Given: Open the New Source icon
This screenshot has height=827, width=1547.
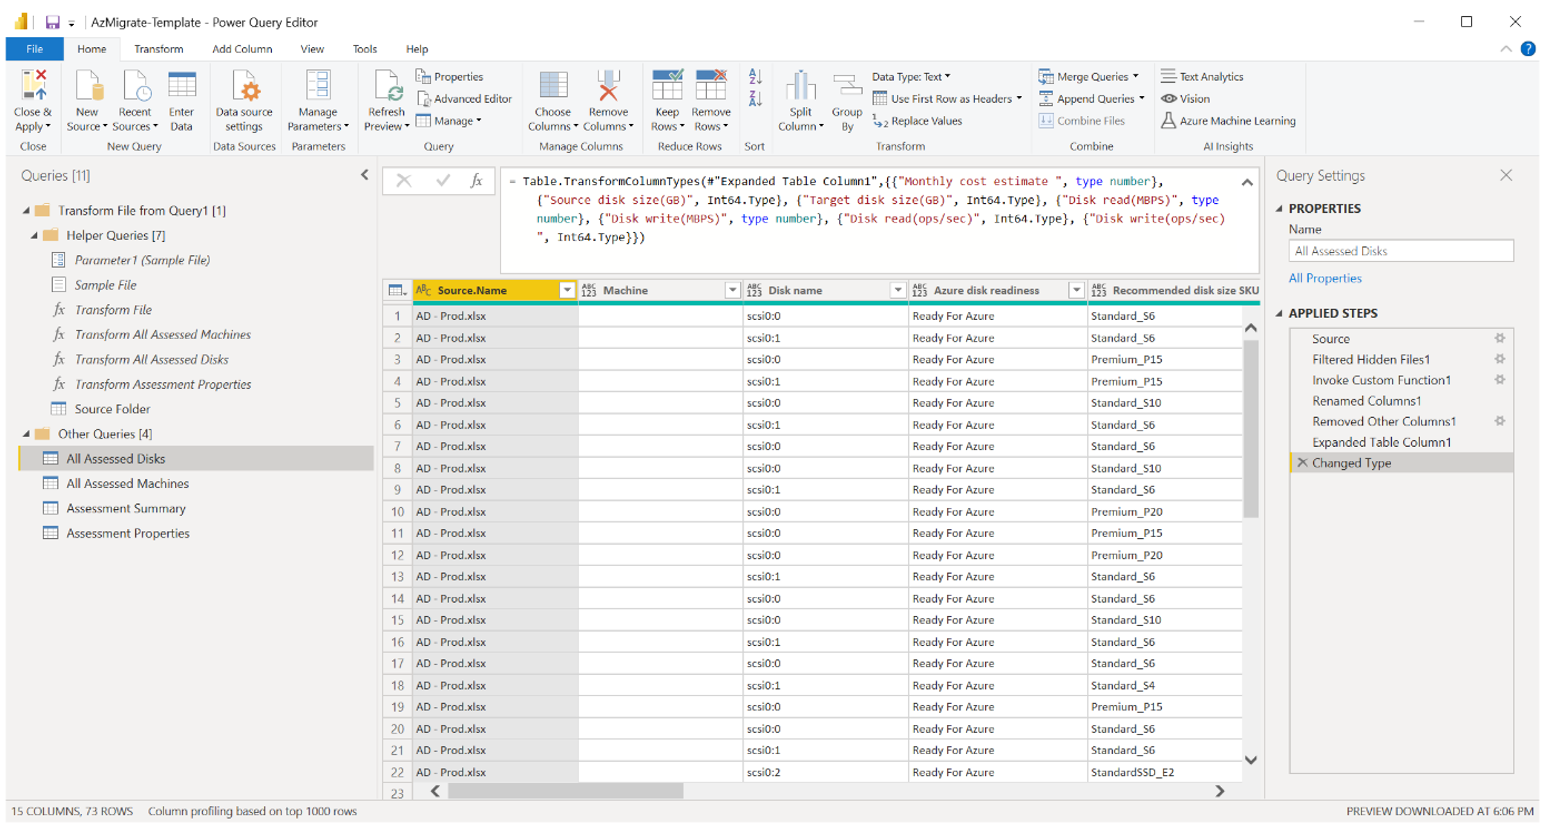Looking at the screenshot, I should click(87, 86).
